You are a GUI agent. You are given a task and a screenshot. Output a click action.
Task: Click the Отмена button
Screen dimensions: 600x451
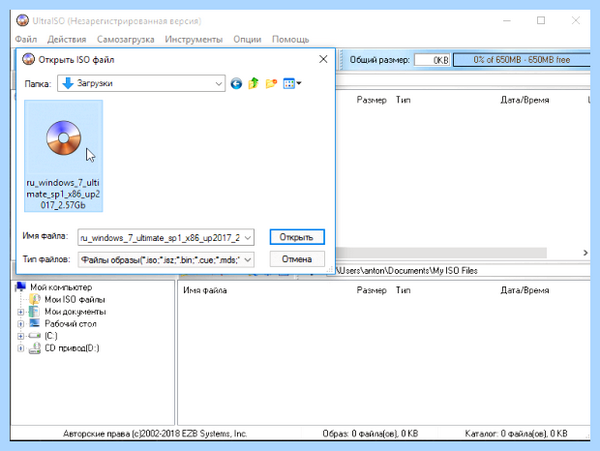pos(297,259)
